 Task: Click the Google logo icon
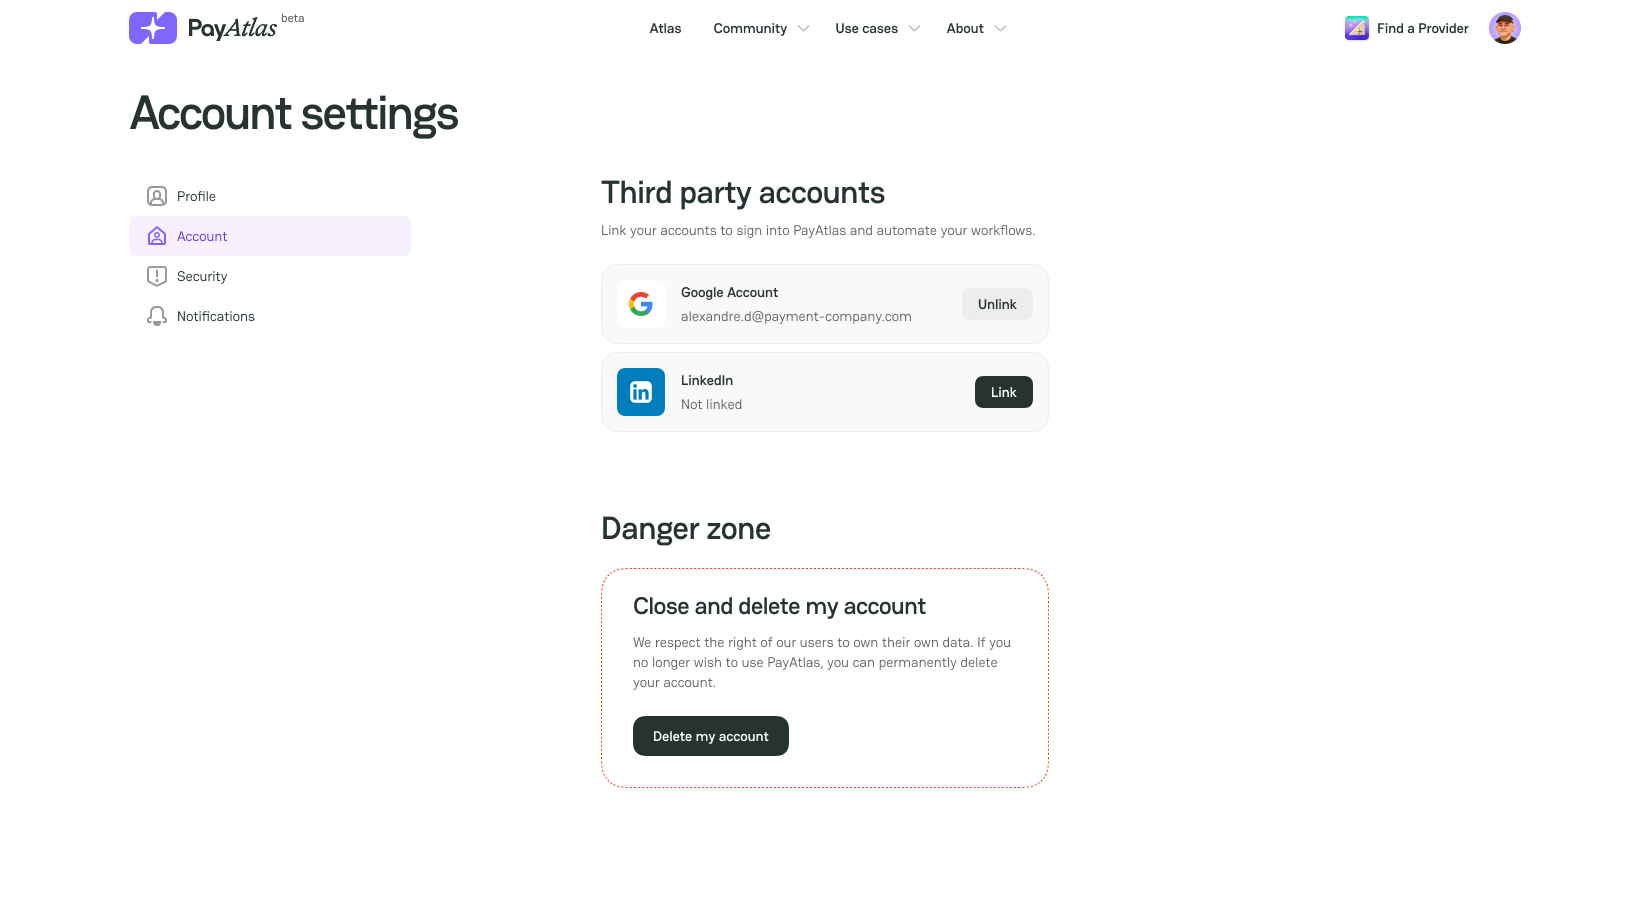(641, 304)
